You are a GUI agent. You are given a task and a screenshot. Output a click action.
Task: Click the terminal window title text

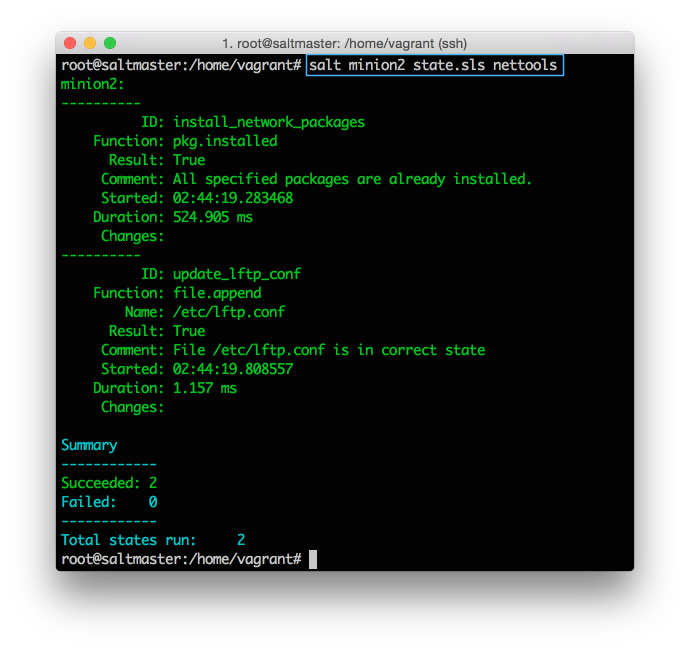click(x=344, y=44)
